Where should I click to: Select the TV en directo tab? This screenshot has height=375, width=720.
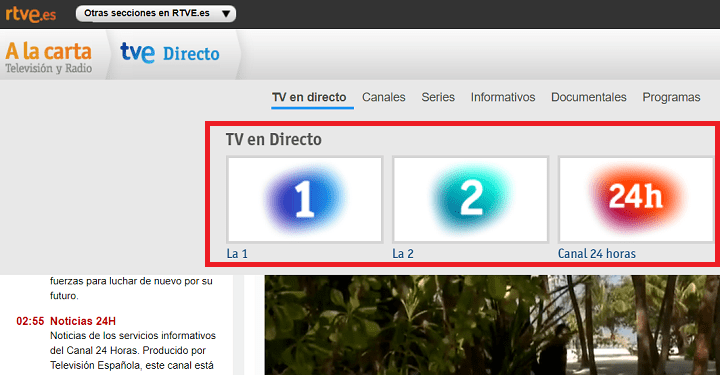pyautogui.click(x=309, y=97)
